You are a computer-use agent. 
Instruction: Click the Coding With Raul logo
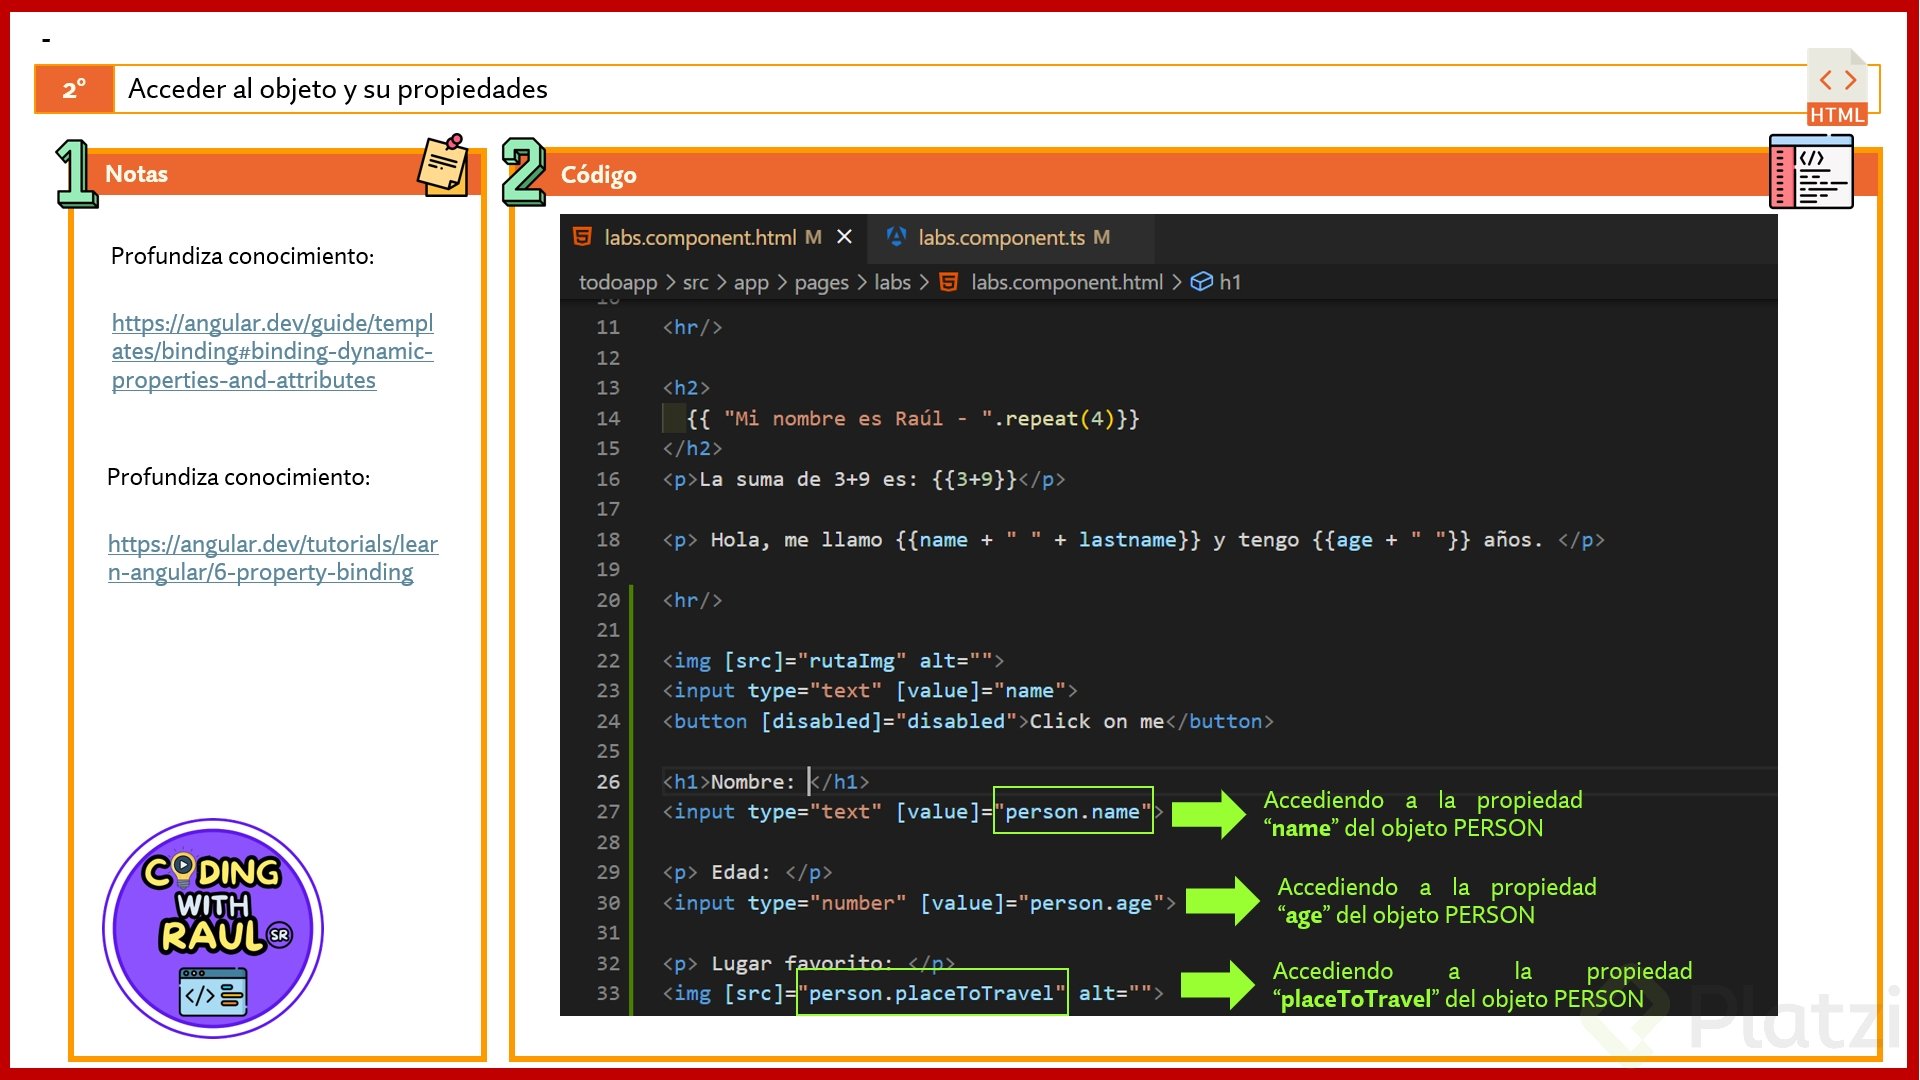tap(213, 928)
